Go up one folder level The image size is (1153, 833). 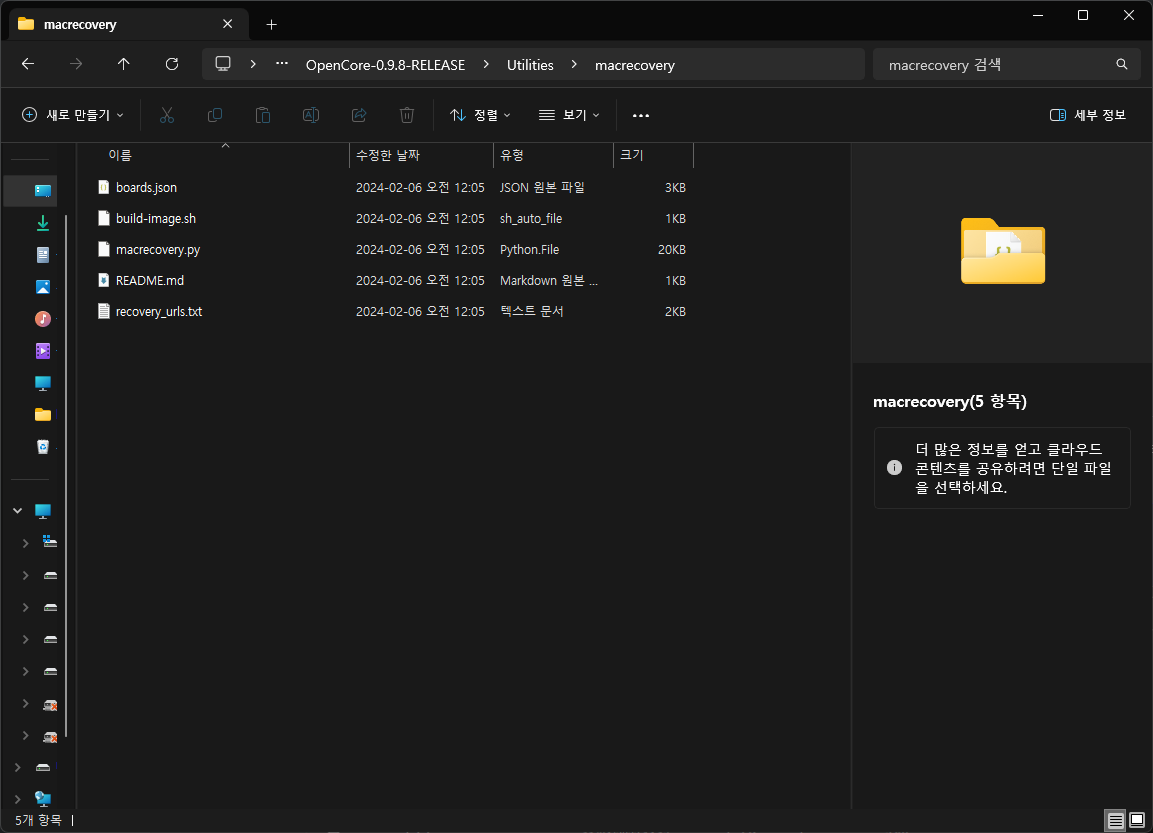coord(124,65)
